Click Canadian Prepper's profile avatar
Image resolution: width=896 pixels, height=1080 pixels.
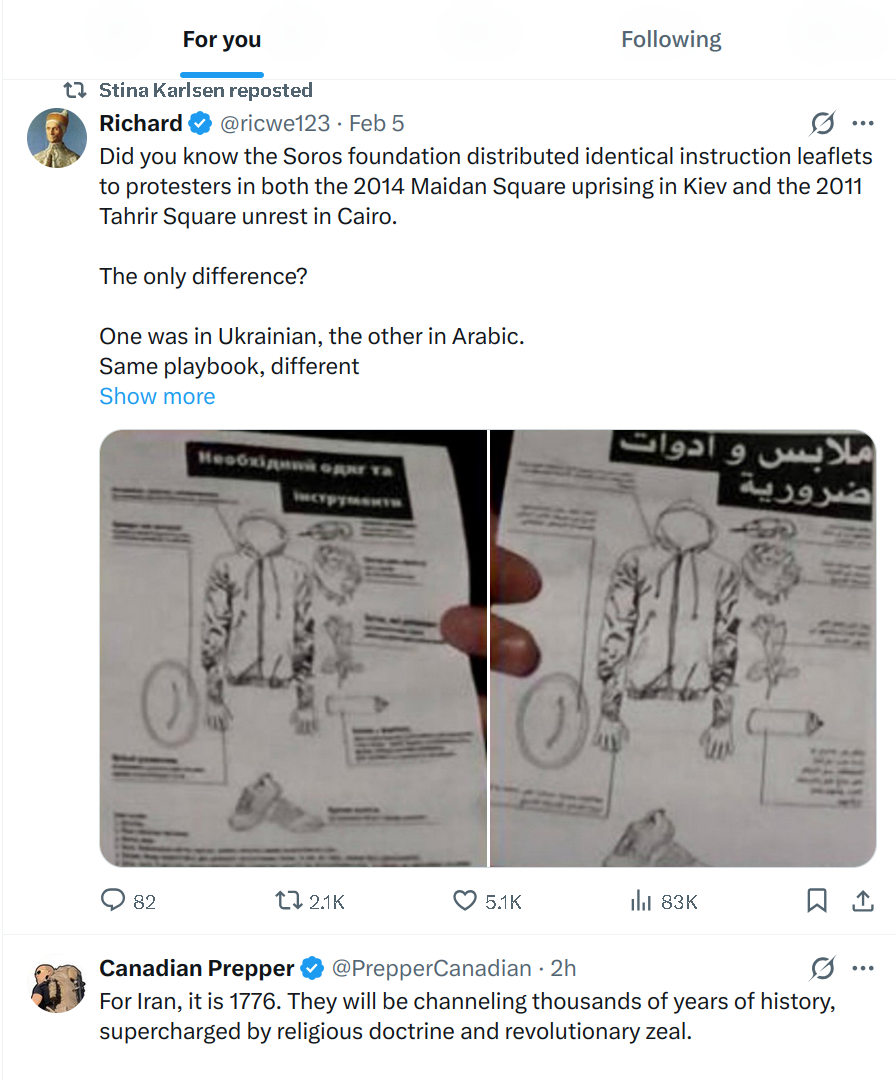[57, 986]
